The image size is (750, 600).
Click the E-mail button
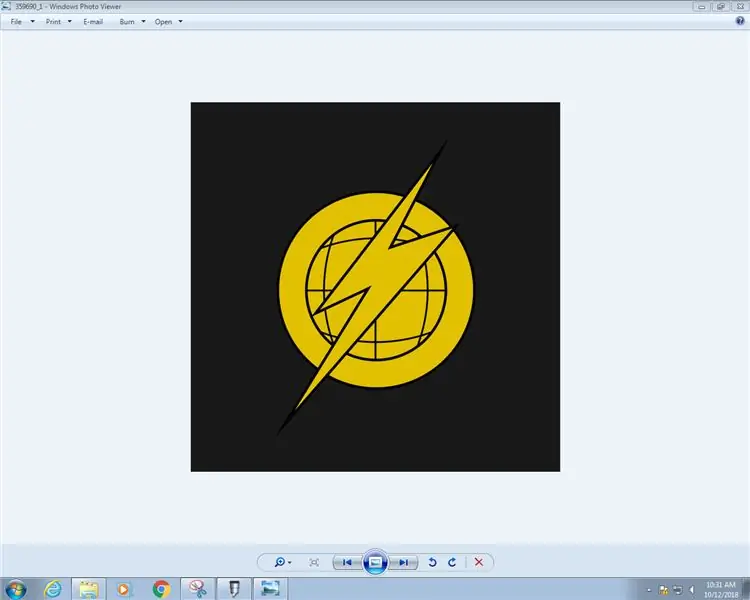pos(93,22)
